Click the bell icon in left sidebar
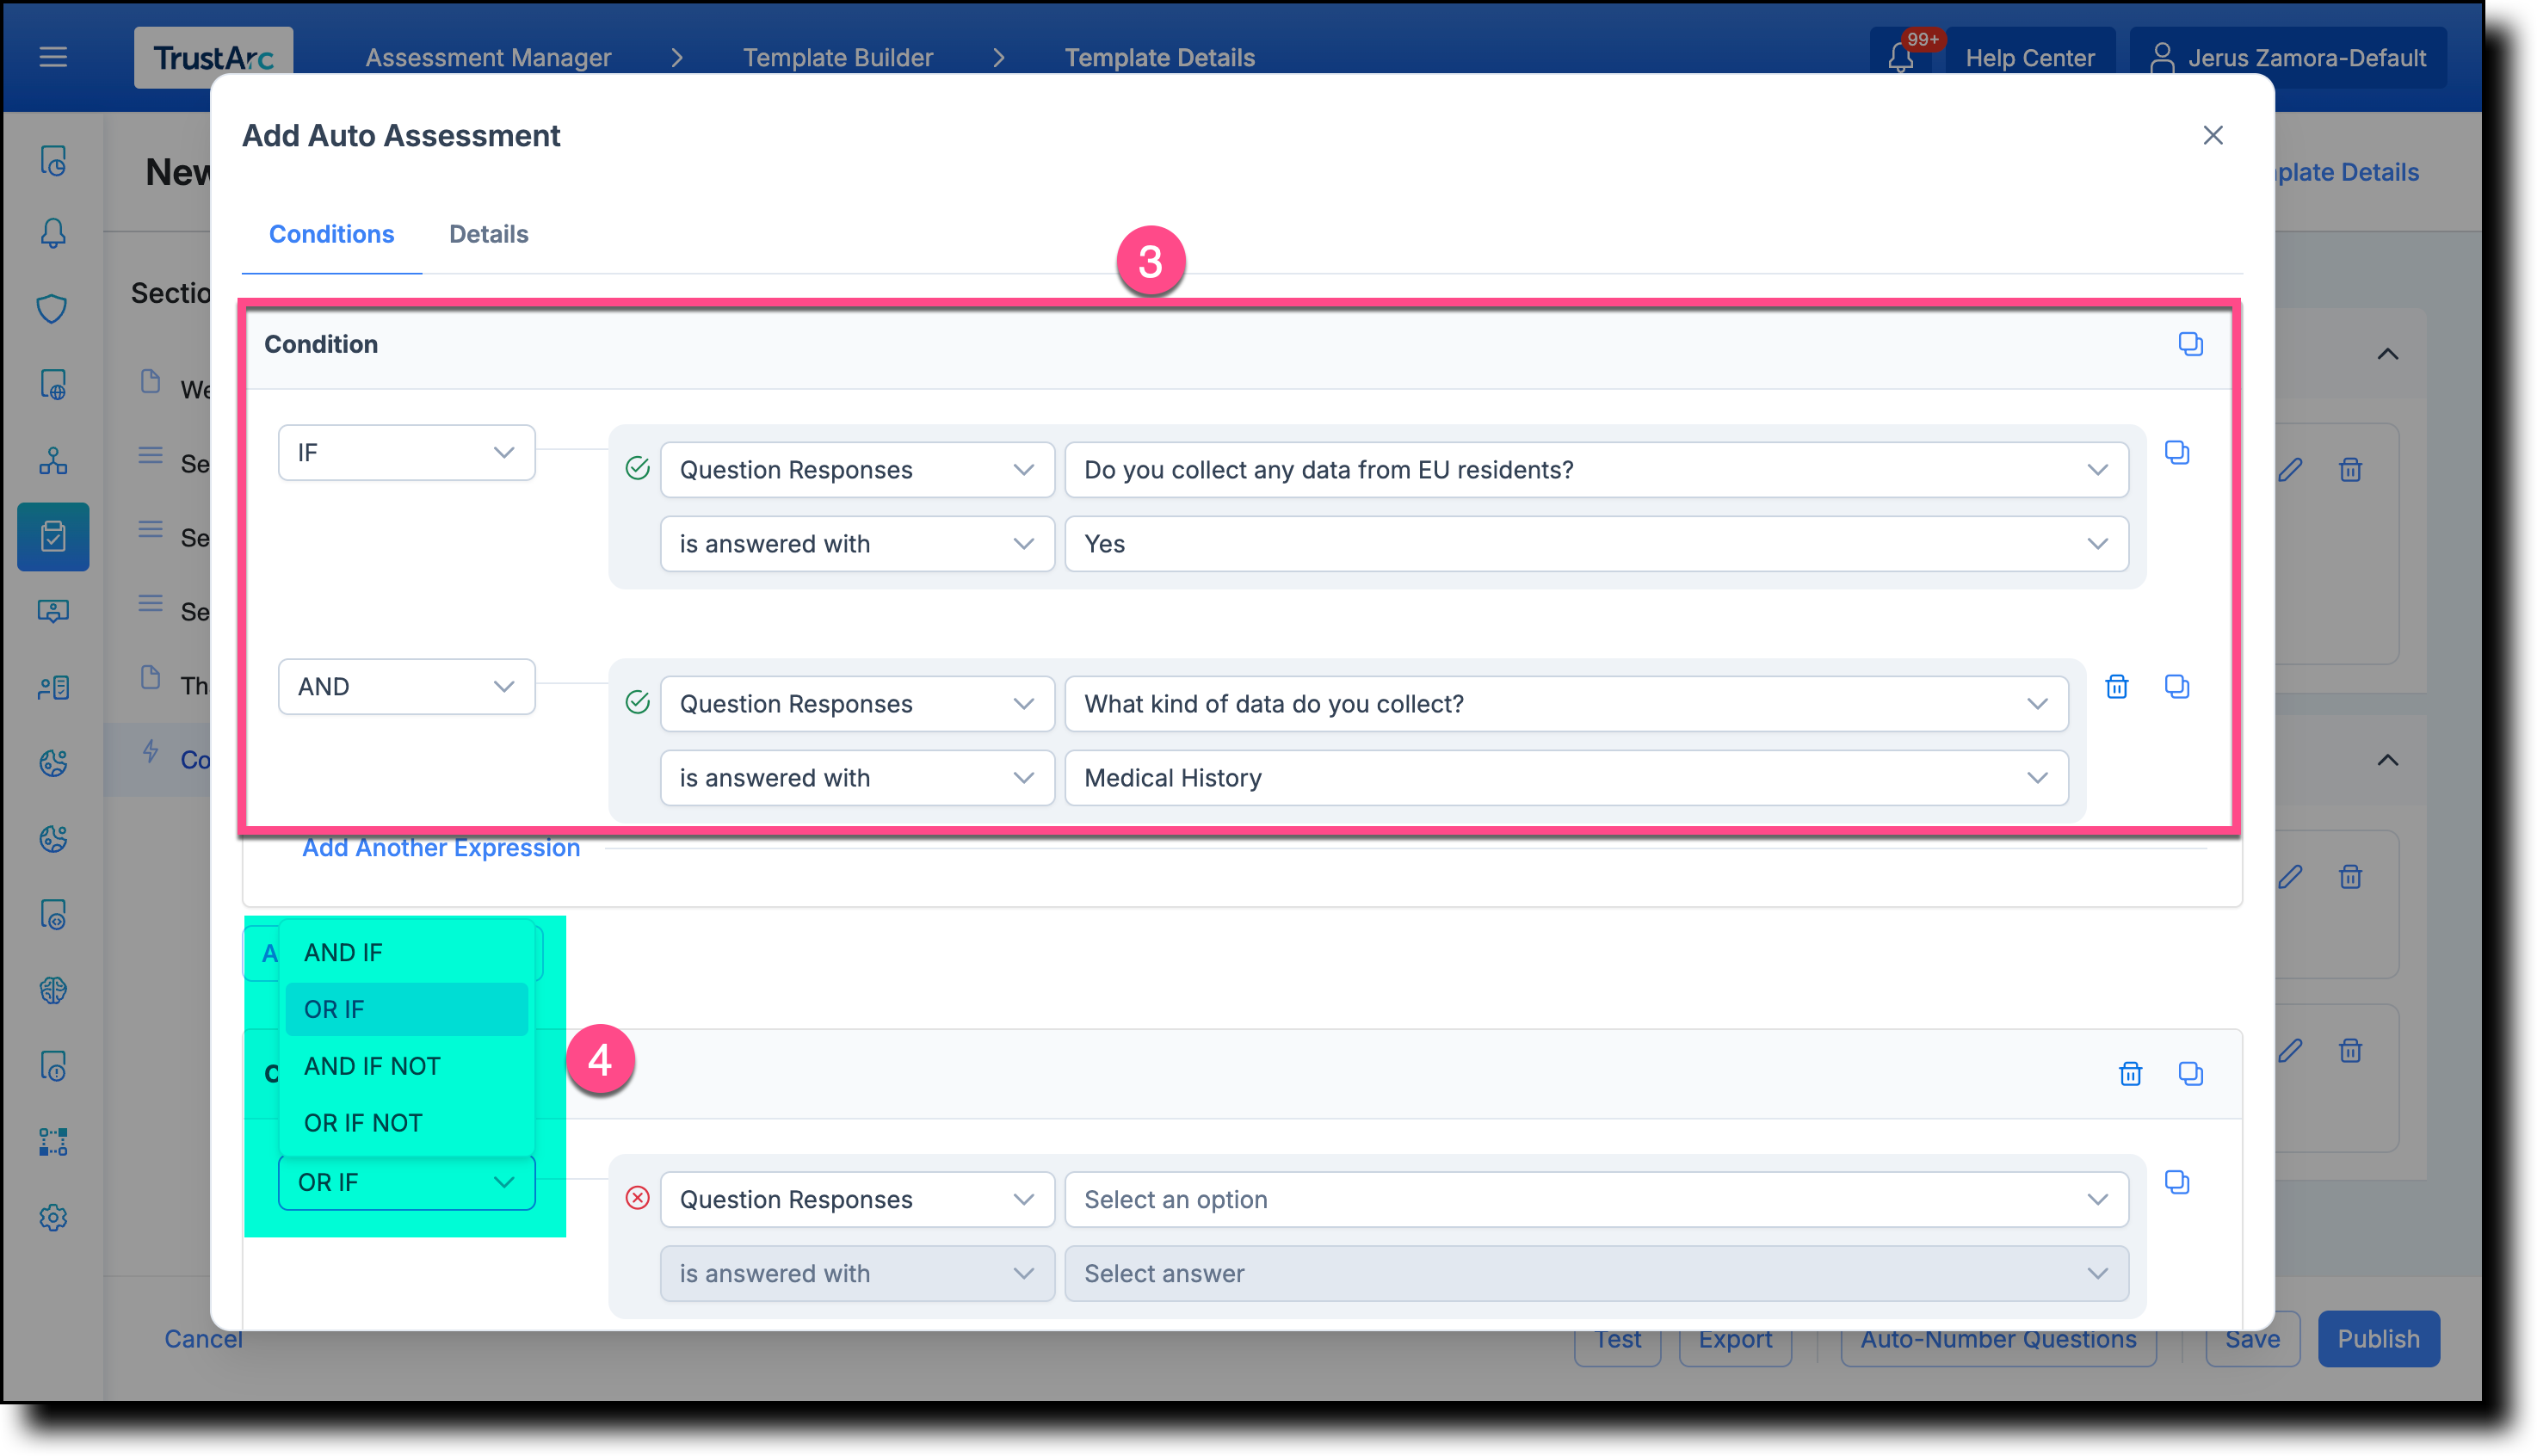2537x1456 pixels. [53, 233]
